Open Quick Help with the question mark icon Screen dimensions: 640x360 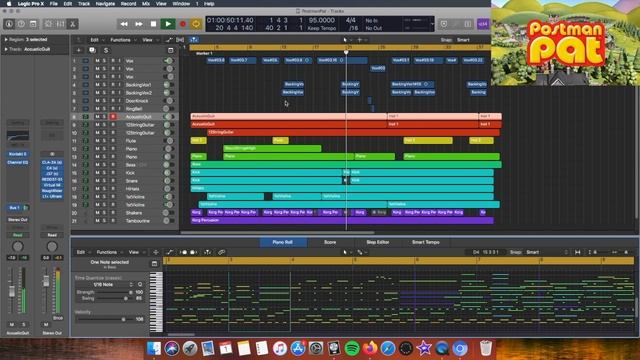[21, 24]
